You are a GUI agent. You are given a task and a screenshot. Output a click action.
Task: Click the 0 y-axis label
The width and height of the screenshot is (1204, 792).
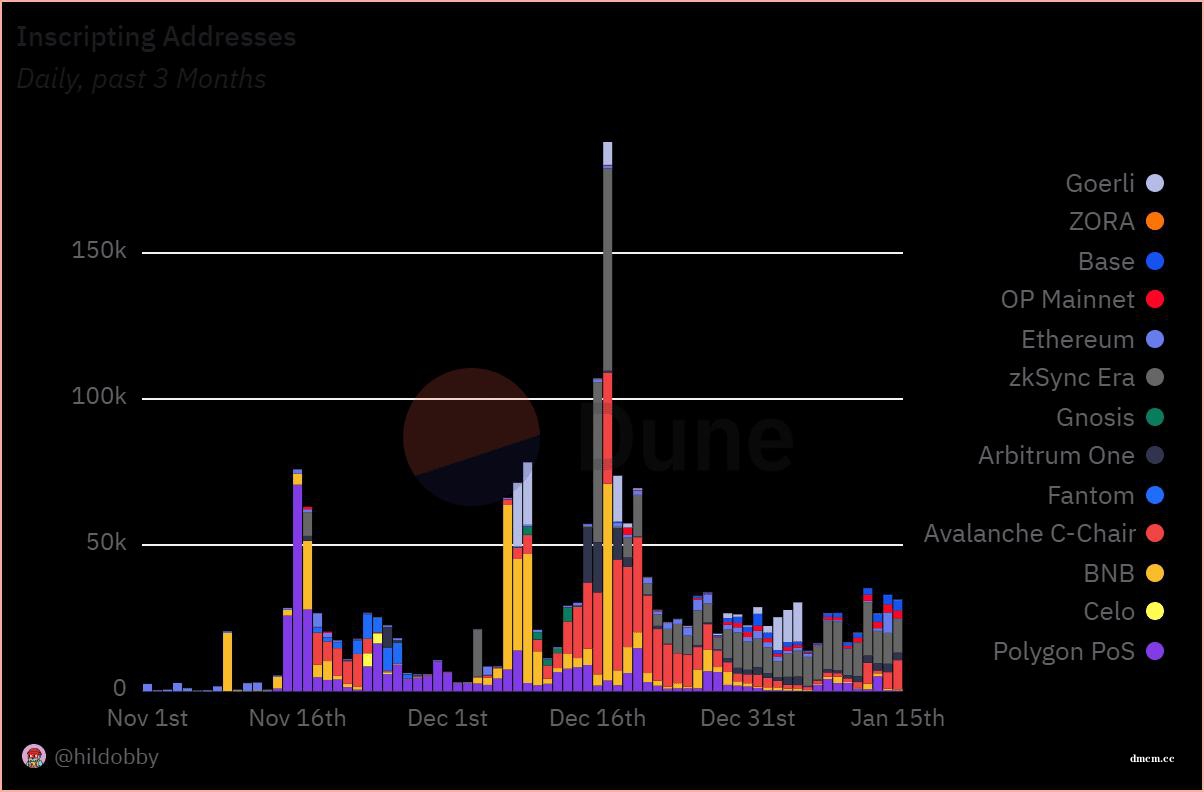coord(120,688)
